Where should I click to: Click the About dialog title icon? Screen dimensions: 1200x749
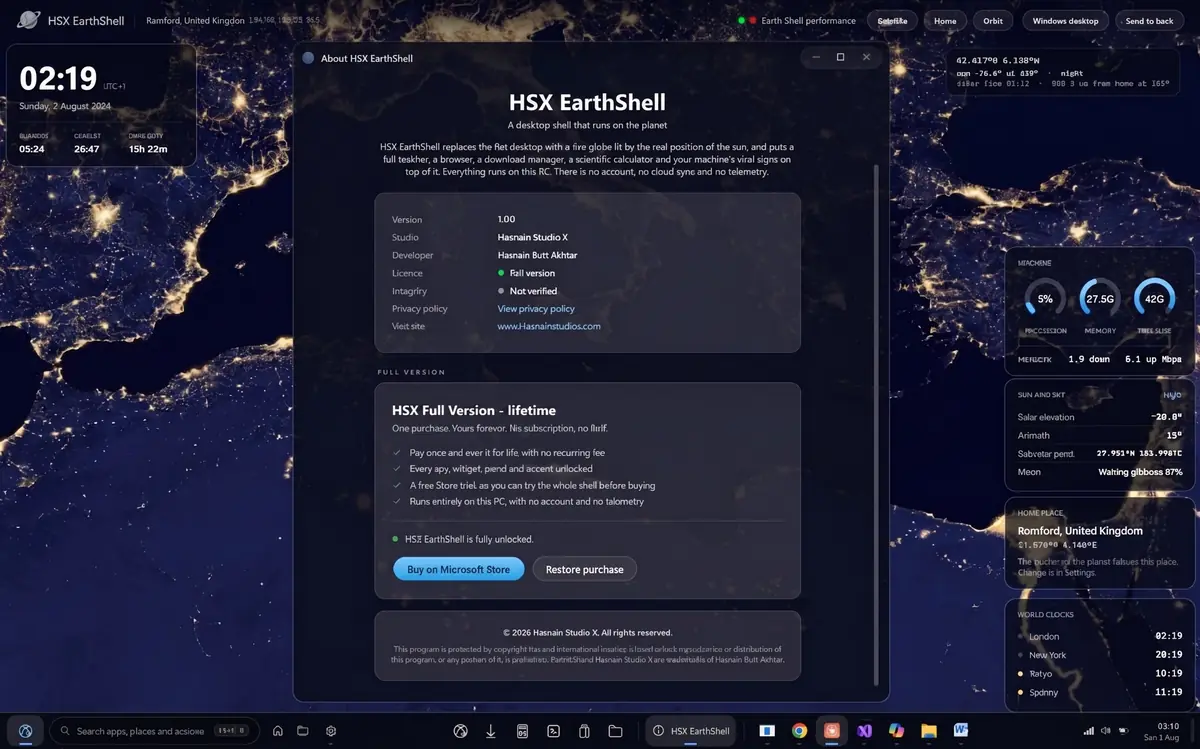[x=308, y=58]
